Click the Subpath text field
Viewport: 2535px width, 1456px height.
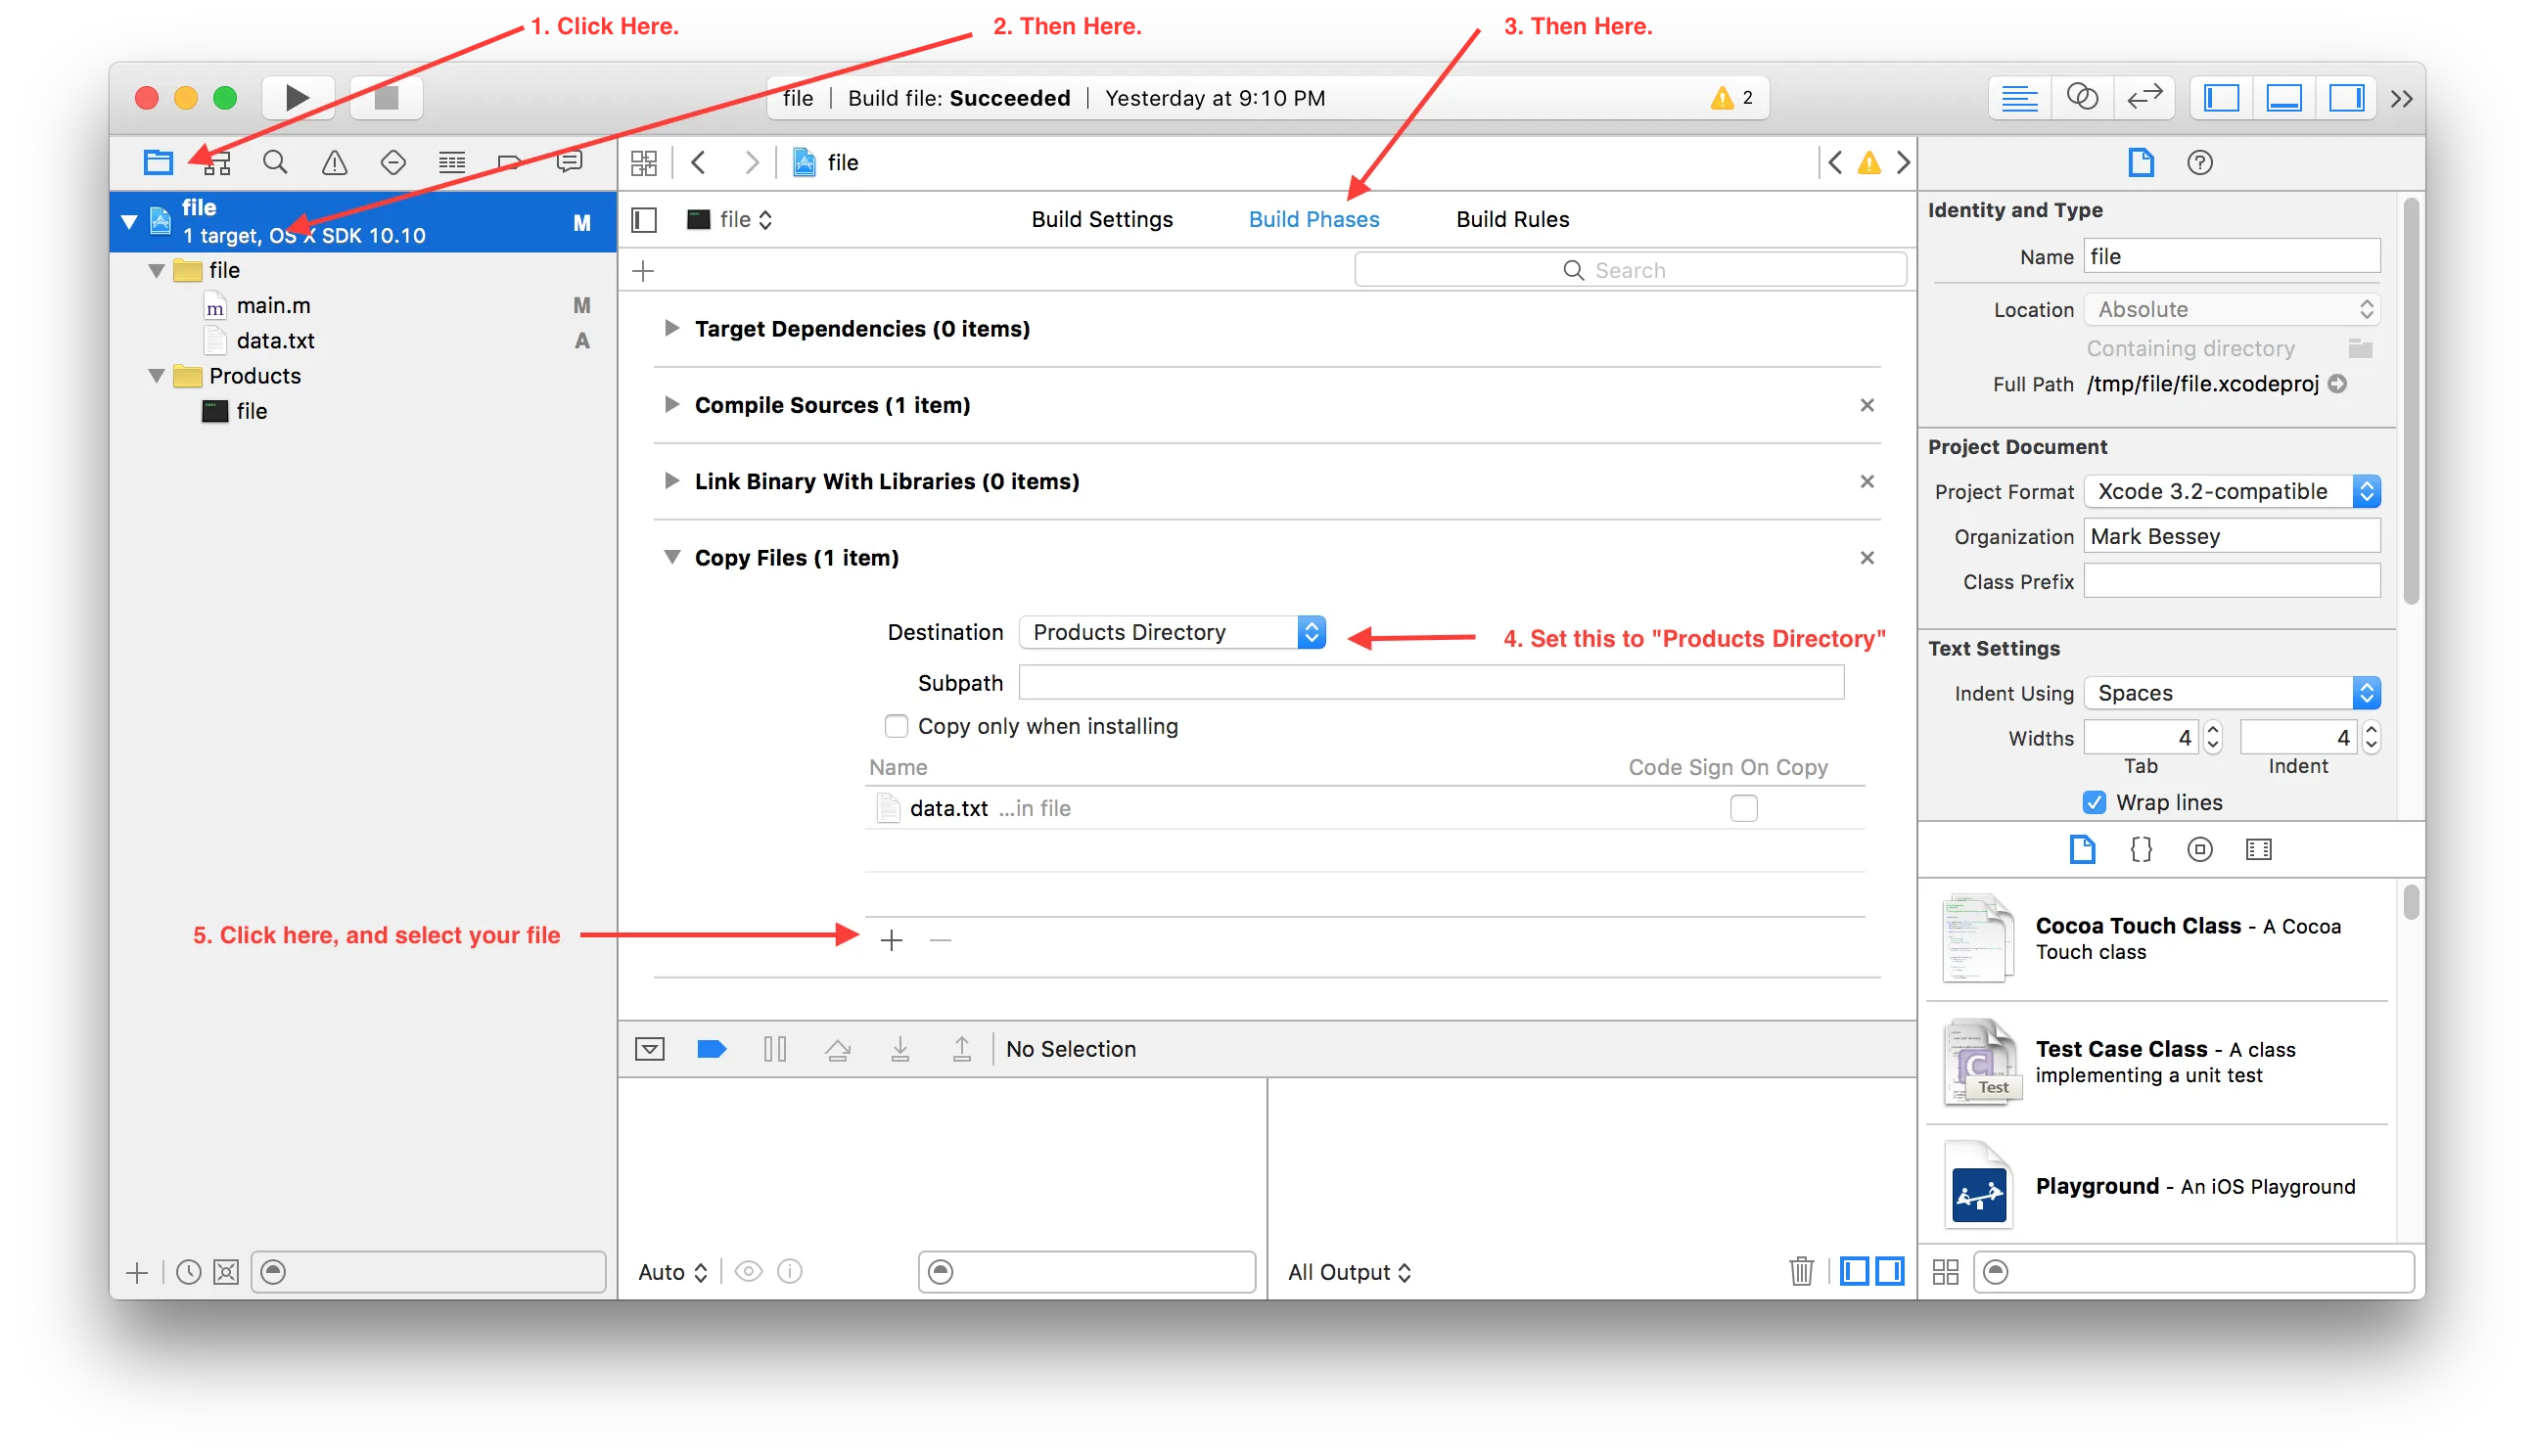[x=1430, y=683]
